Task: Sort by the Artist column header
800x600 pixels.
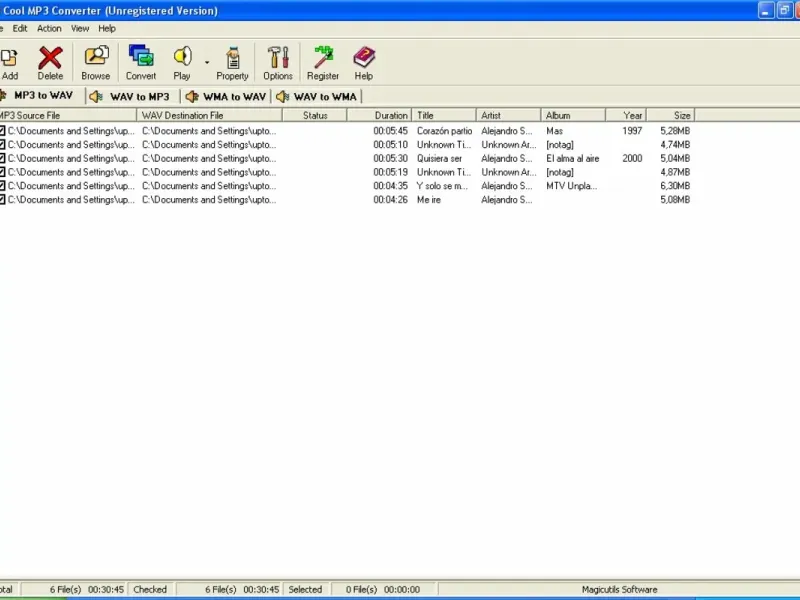Action: tap(509, 115)
